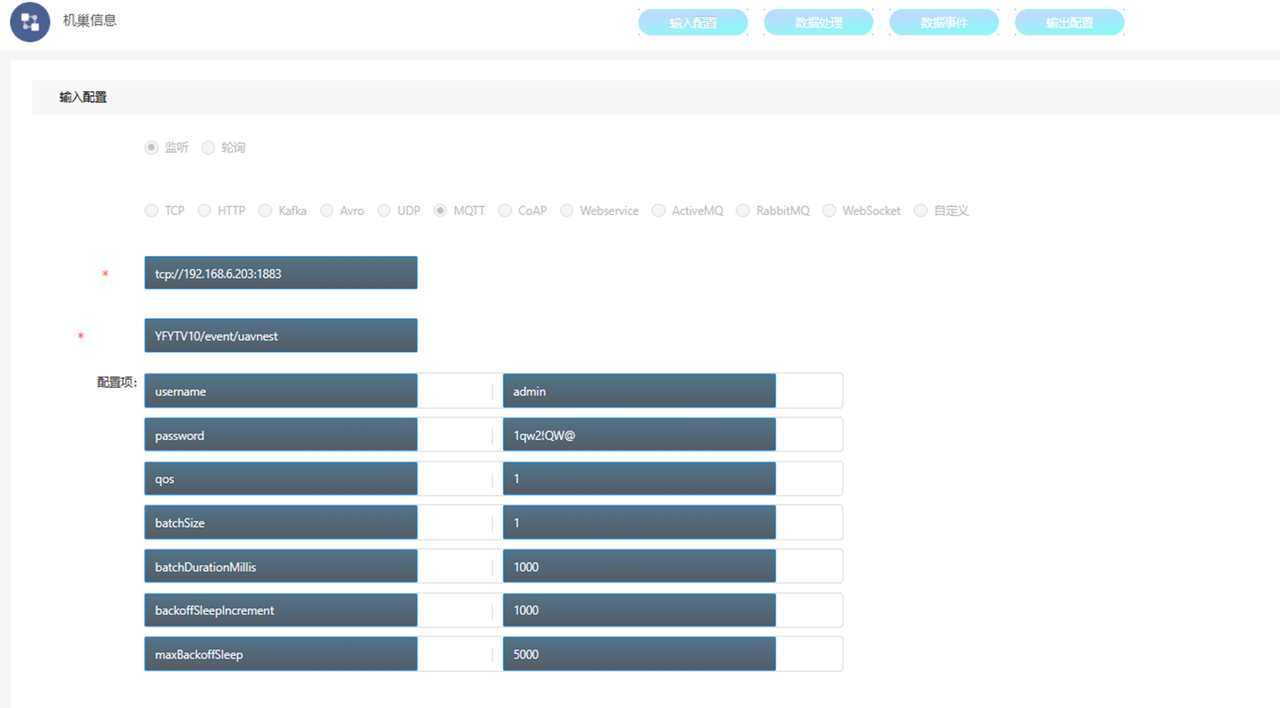Click the value field of the qos row
1280x708 pixels.
pos(639,479)
